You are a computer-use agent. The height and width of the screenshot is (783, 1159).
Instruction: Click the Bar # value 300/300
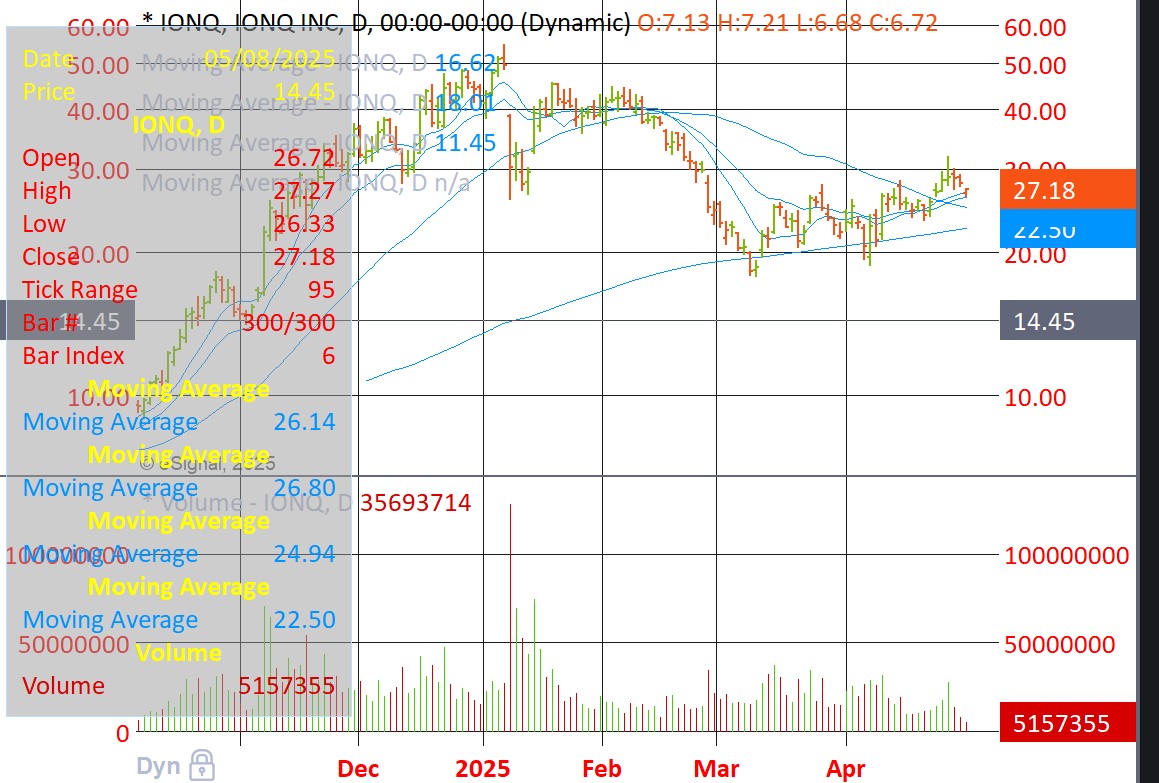coord(289,322)
